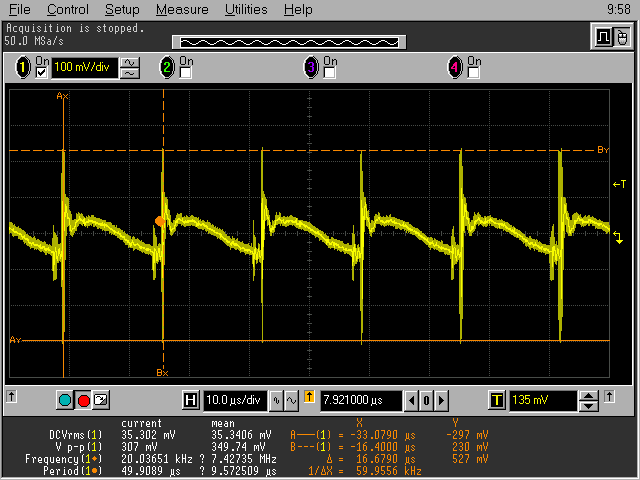
Task: Click the Bx vertical cursor marker label
Action: tap(162, 373)
